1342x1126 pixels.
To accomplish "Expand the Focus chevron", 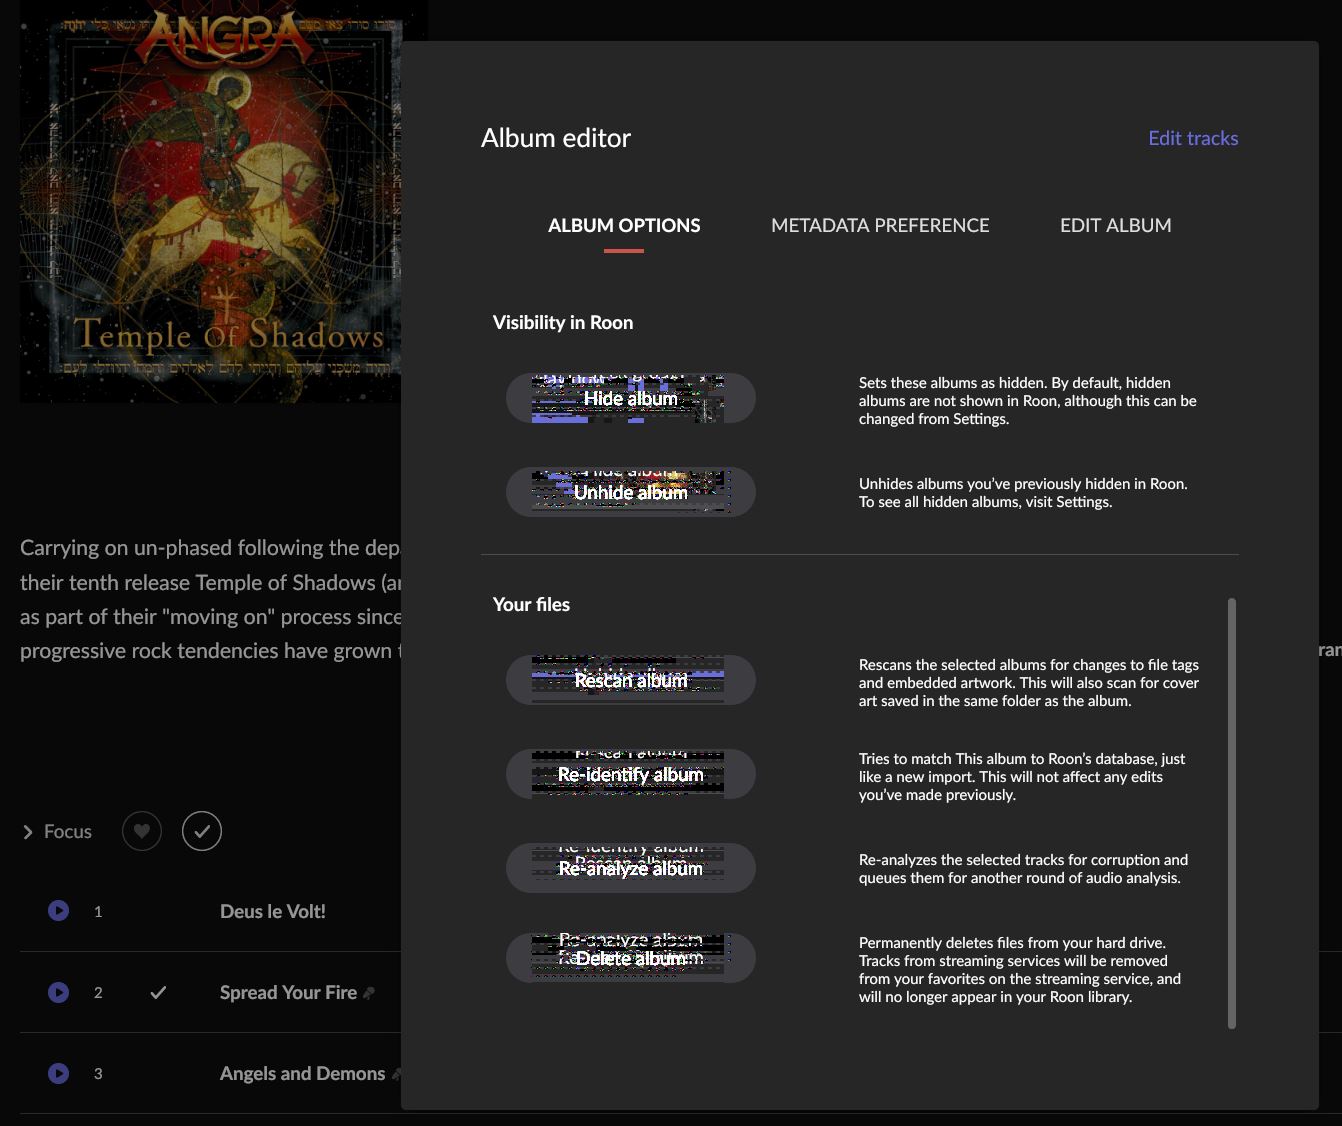I will pos(28,832).
